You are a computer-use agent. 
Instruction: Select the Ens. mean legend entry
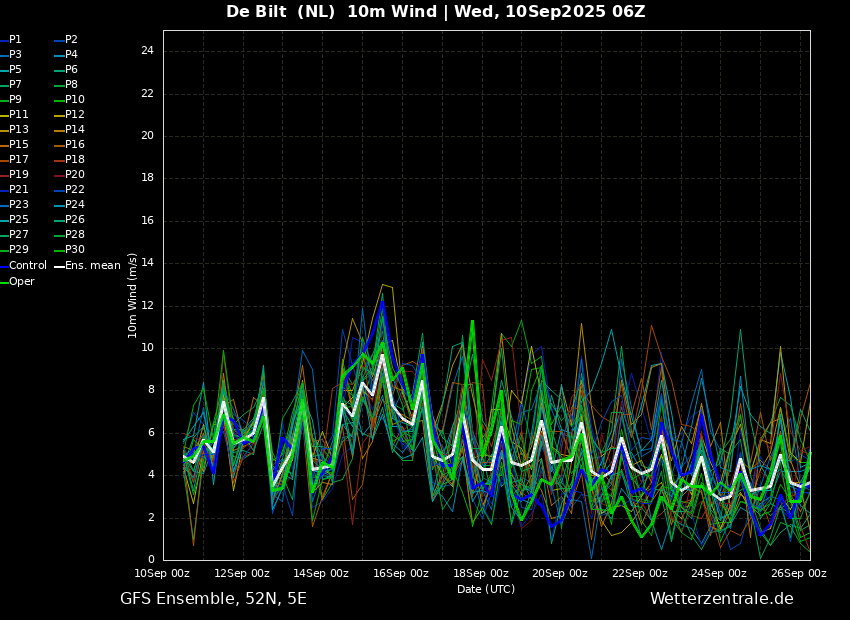coord(87,266)
